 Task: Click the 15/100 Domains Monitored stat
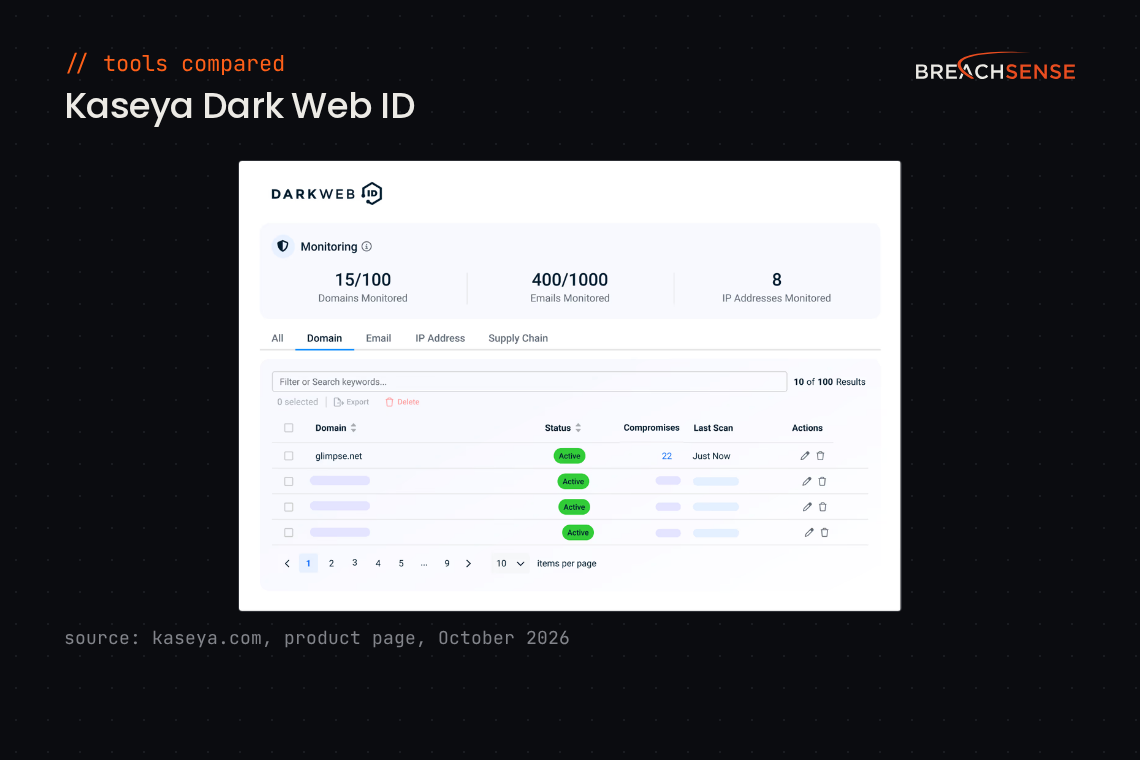(363, 287)
